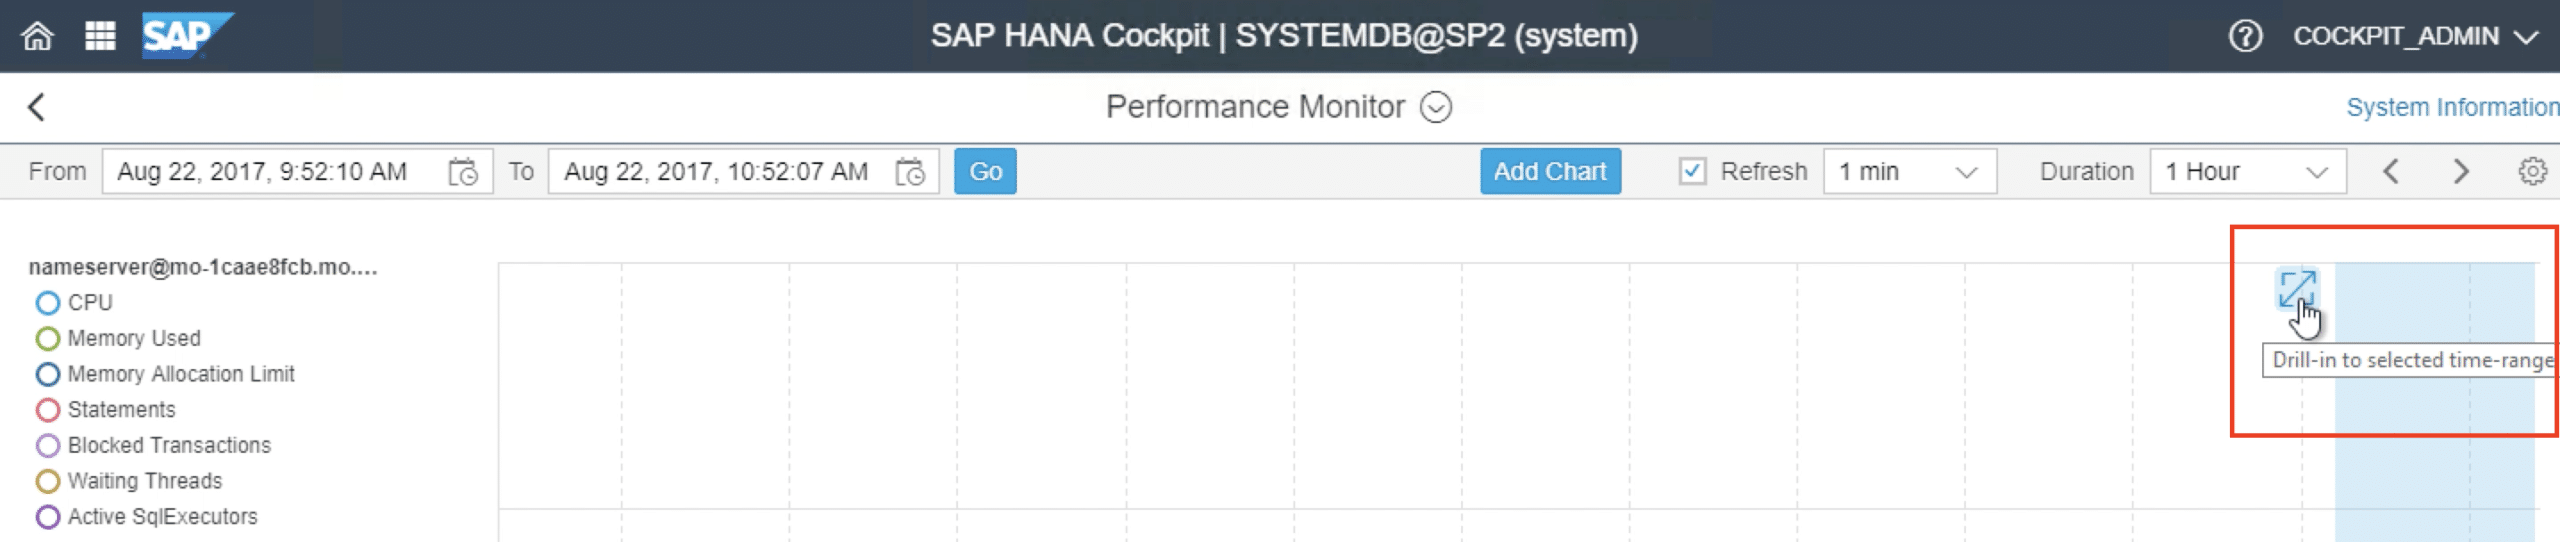Click the Help question mark icon
The image size is (2560, 542).
[2245, 37]
